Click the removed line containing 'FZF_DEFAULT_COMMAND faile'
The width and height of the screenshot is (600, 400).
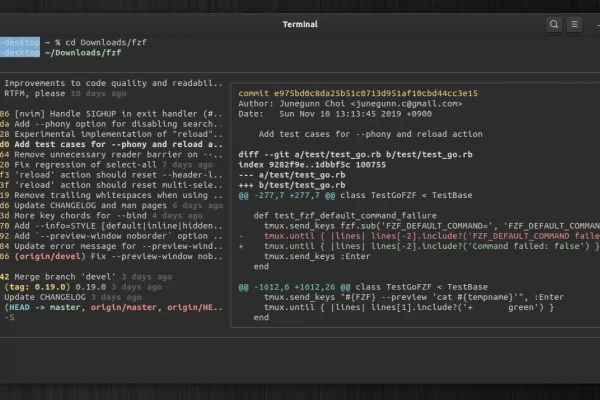(419, 236)
